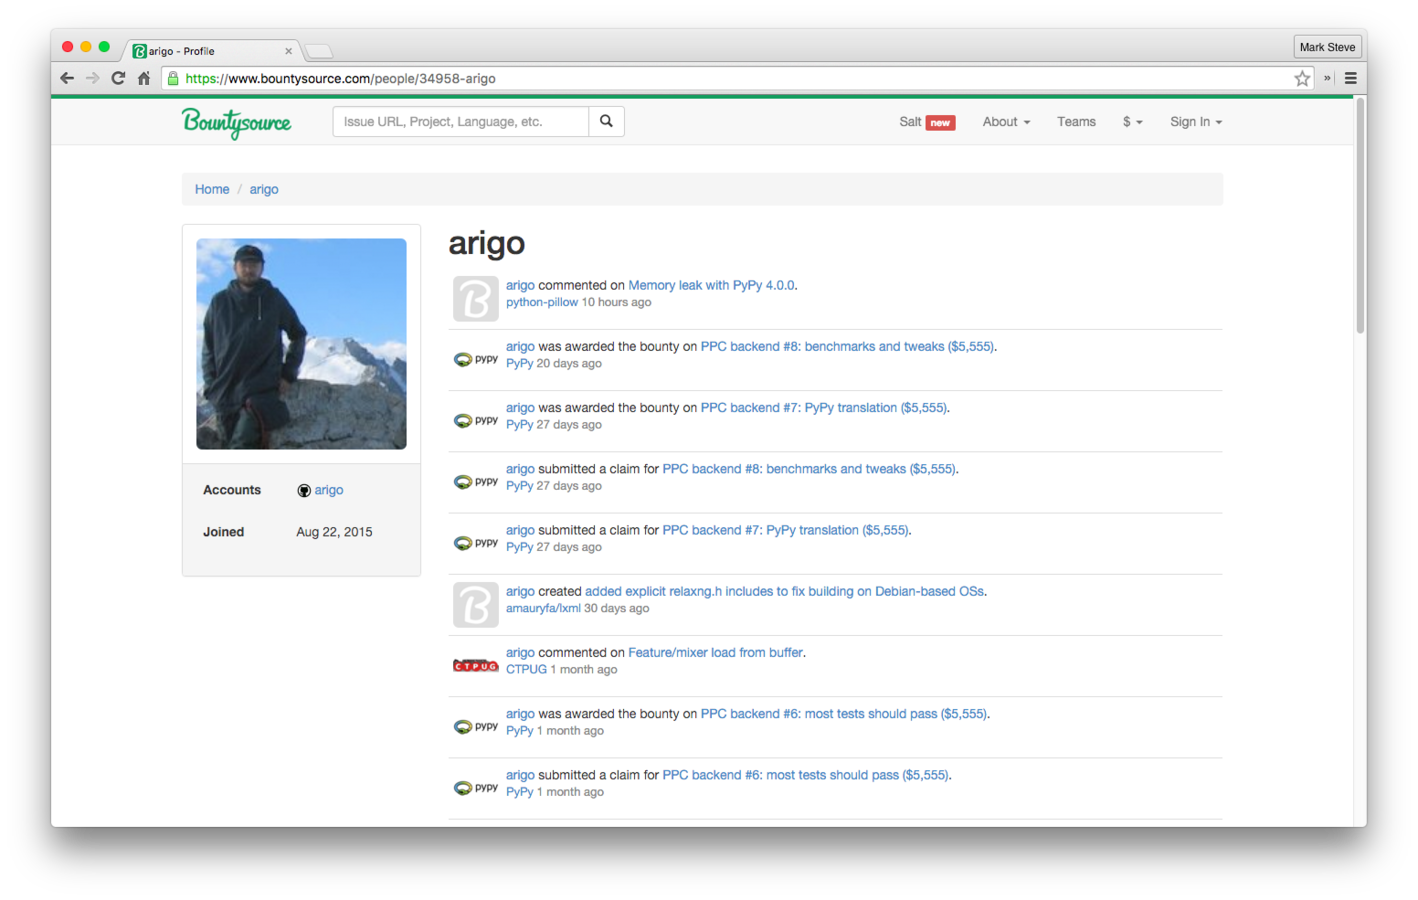Screen dimensions: 1418x900
Task: Click arigo name in Feature/mixer comment entry
Action: tap(520, 652)
